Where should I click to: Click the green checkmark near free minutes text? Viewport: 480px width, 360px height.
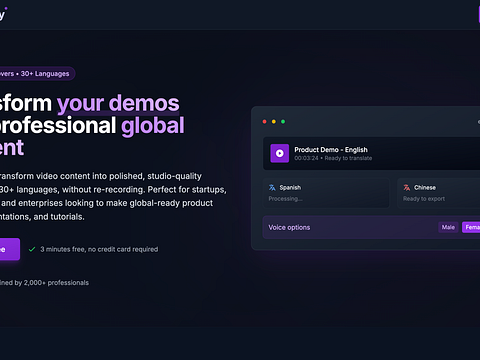pos(32,249)
